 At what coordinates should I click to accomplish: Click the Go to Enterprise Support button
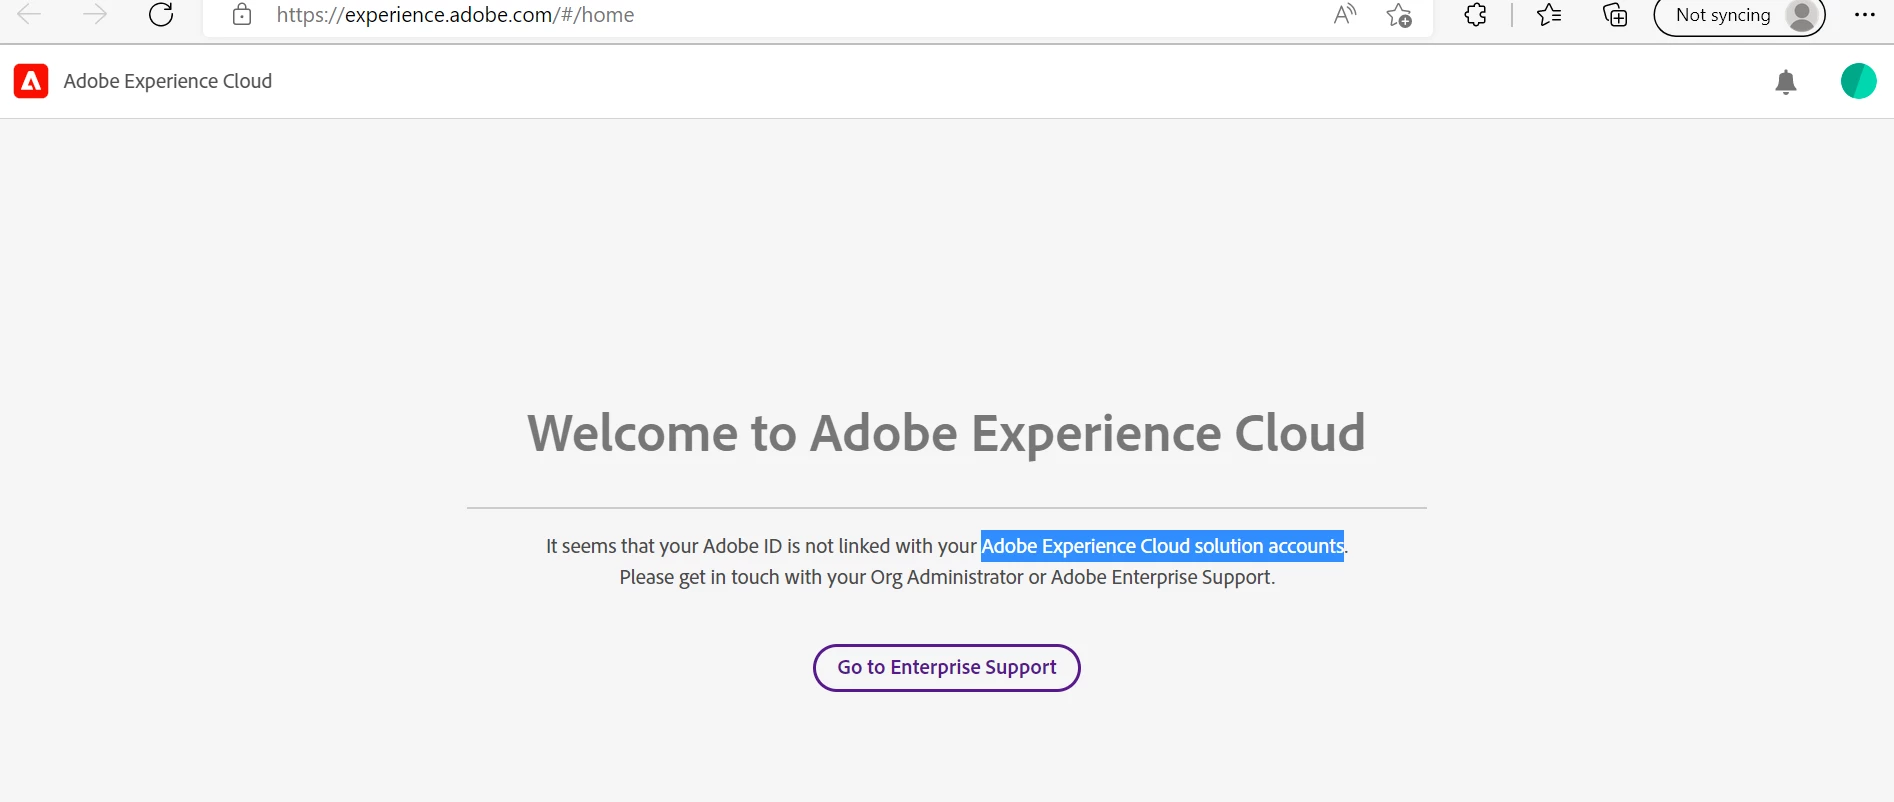(947, 668)
